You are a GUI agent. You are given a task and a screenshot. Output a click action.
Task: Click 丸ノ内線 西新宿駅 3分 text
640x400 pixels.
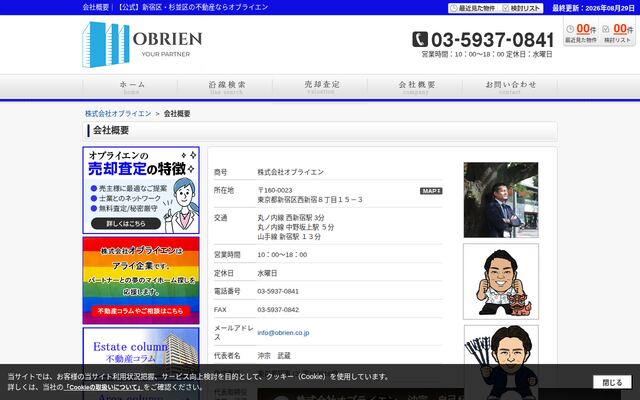click(x=291, y=218)
